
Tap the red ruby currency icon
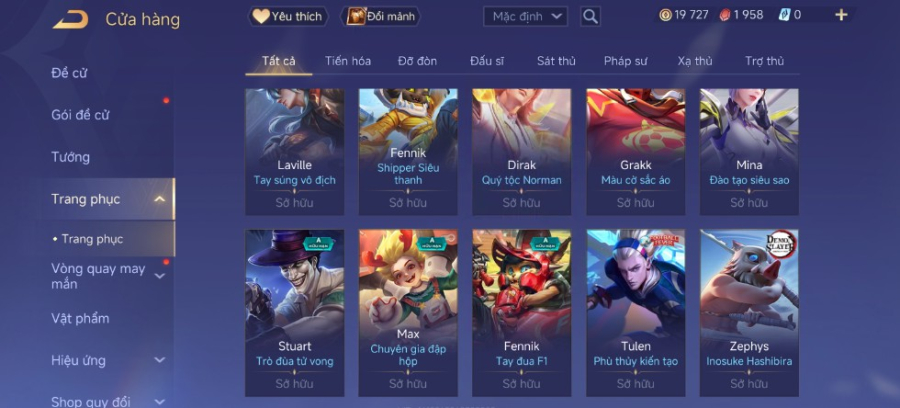pyautogui.click(x=726, y=15)
